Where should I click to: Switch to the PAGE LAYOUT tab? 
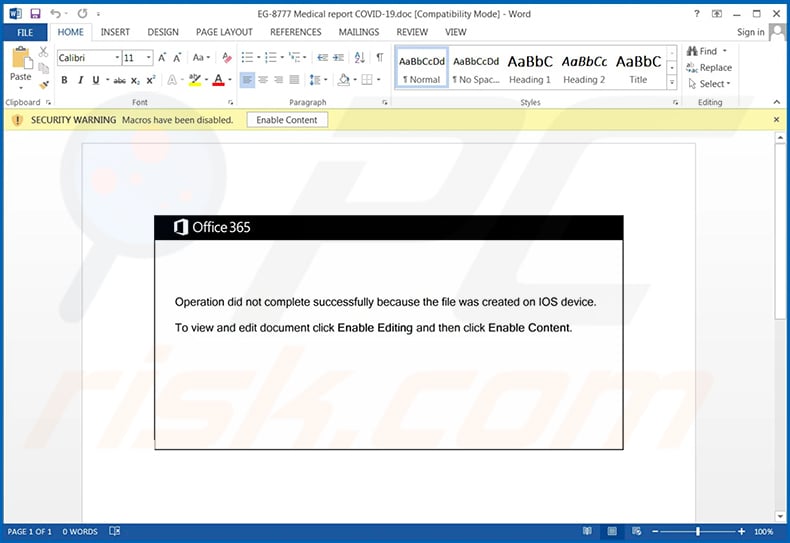coord(224,32)
